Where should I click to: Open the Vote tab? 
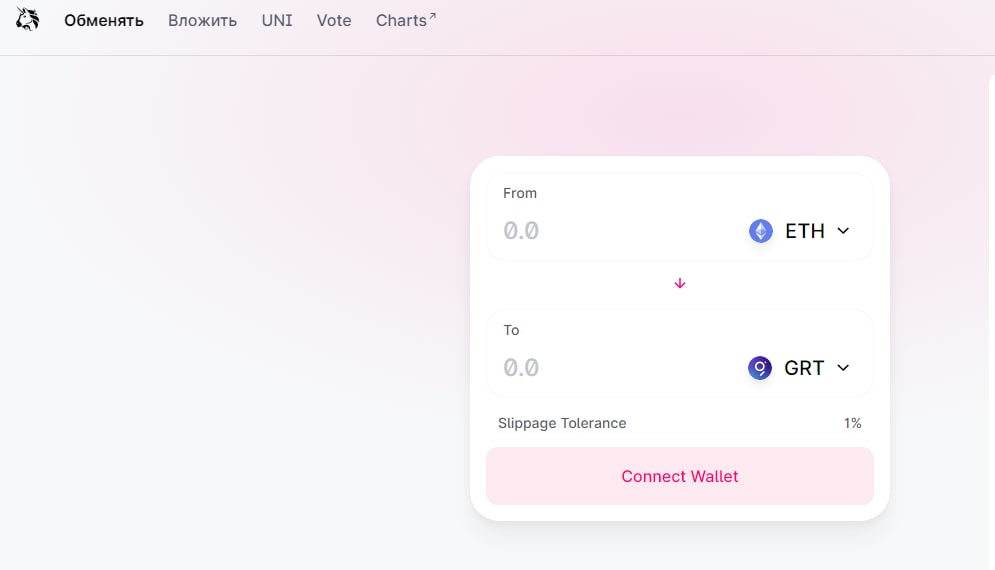(334, 20)
